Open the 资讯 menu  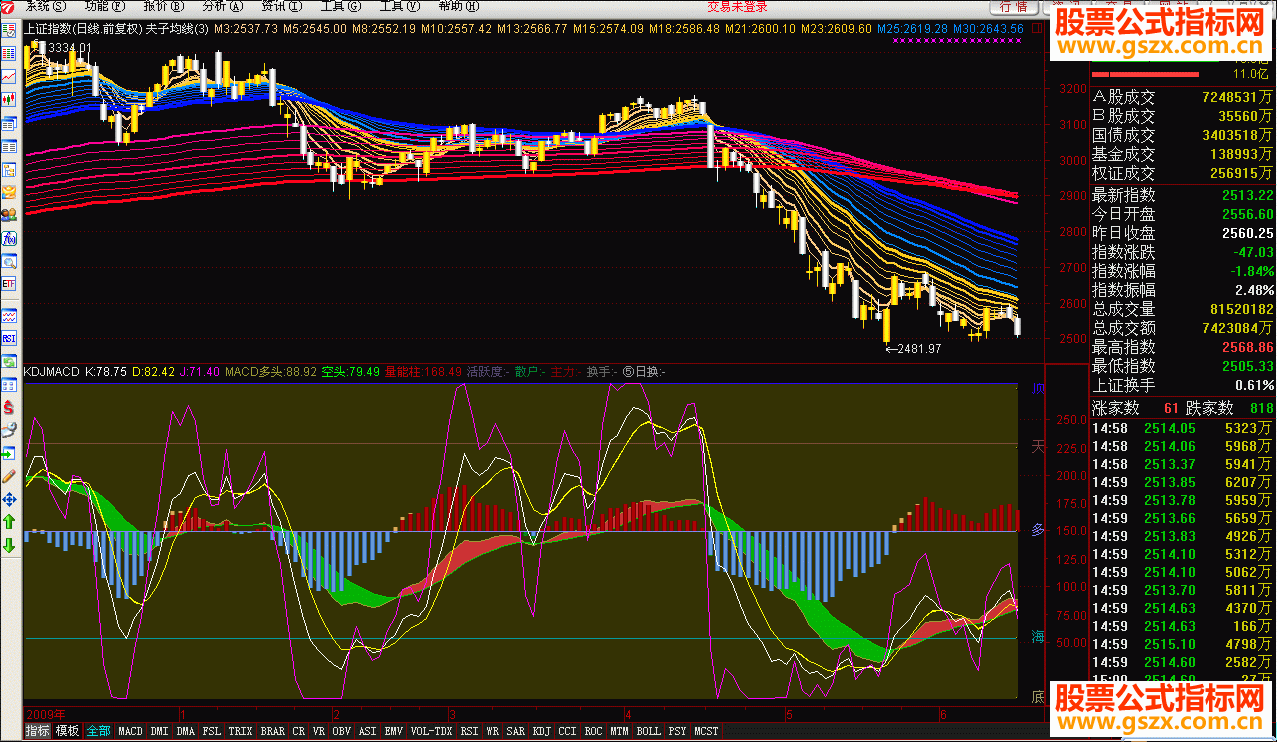[281, 6]
